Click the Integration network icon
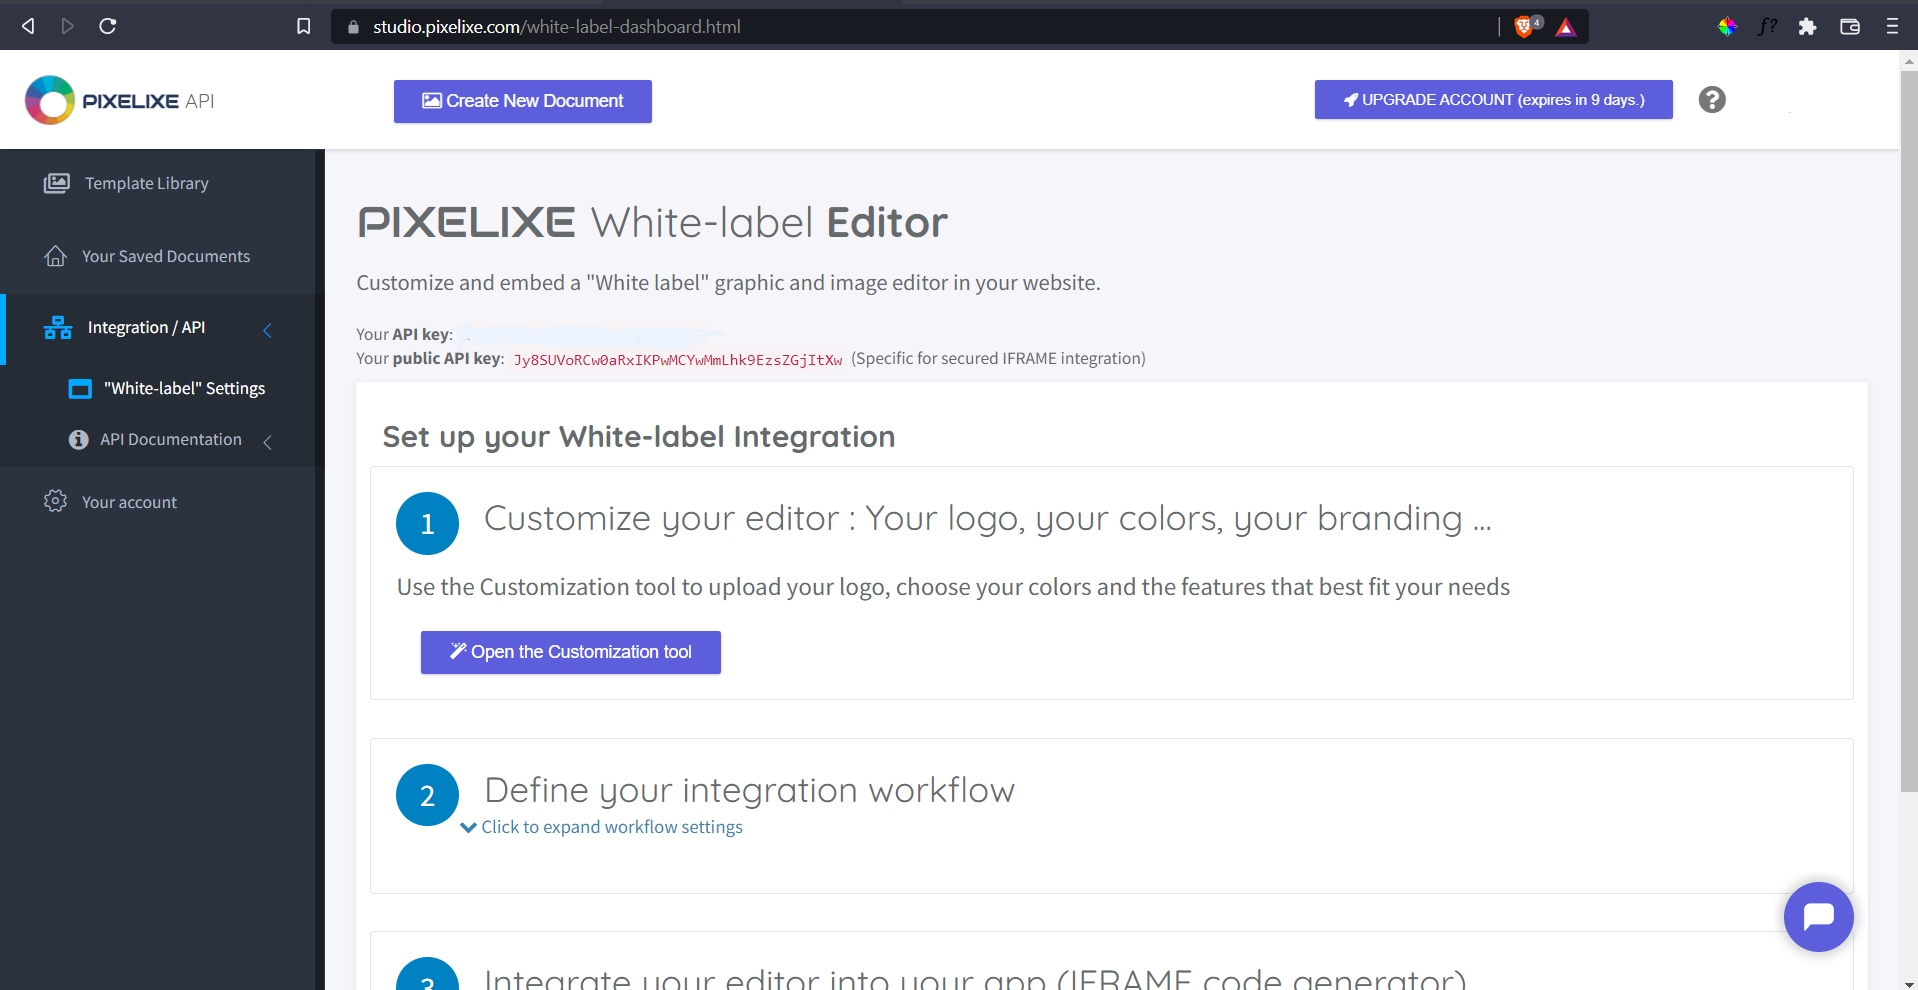The height and width of the screenshot is (990, 1918). tap(58, 328)
